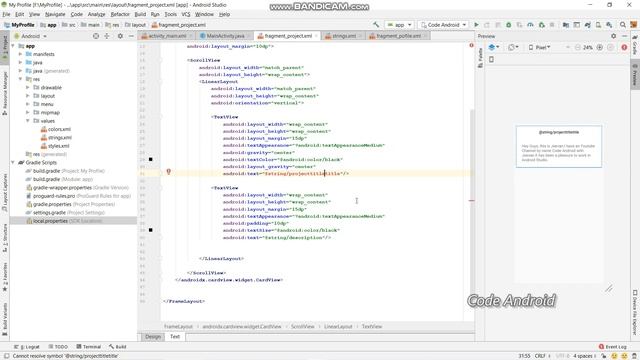The image size is (640, 360).
Task: Click the CRLF line separator in status bar
Action: point(540,356)
